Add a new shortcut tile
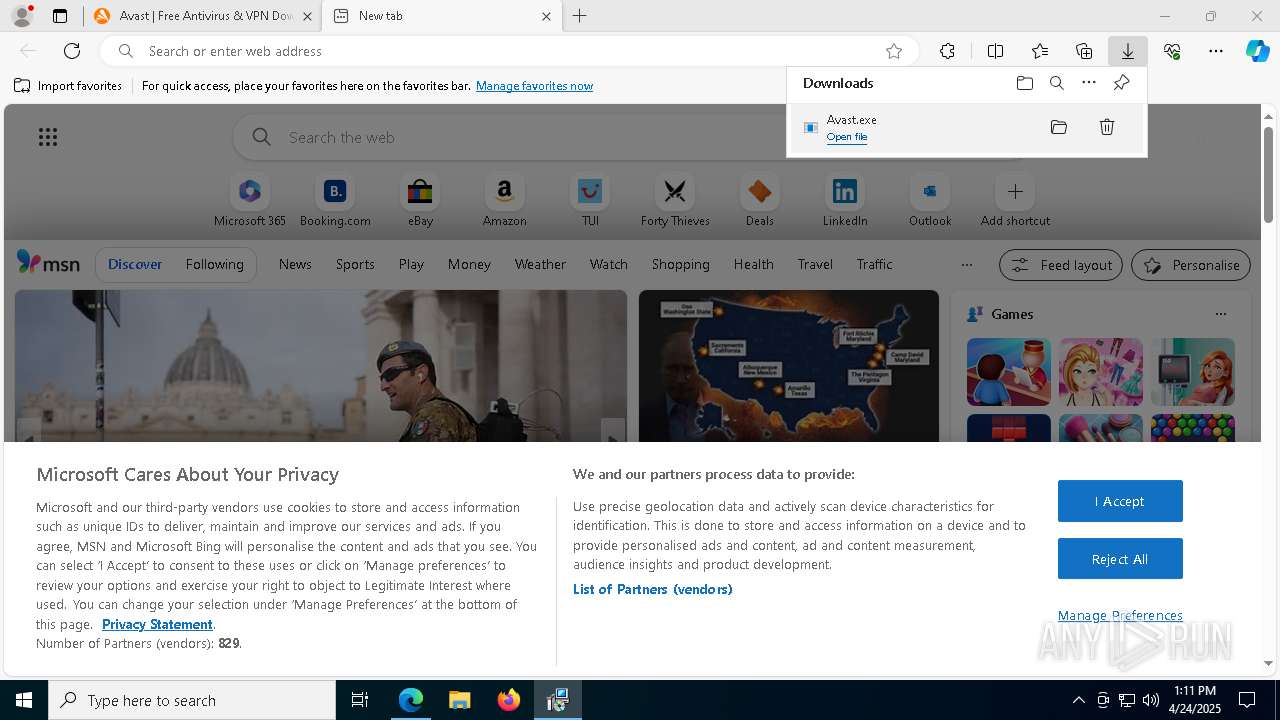This screenshot has height=720, width=1280. coord(1015,201)
